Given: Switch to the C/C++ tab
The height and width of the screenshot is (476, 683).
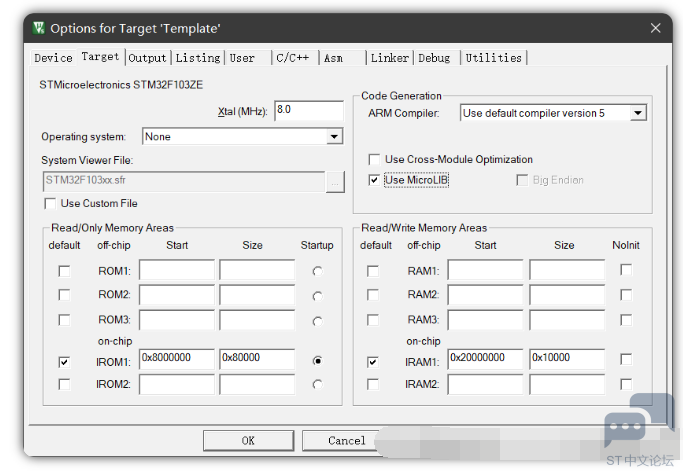Looking at the screenshot, I should 293,58.
